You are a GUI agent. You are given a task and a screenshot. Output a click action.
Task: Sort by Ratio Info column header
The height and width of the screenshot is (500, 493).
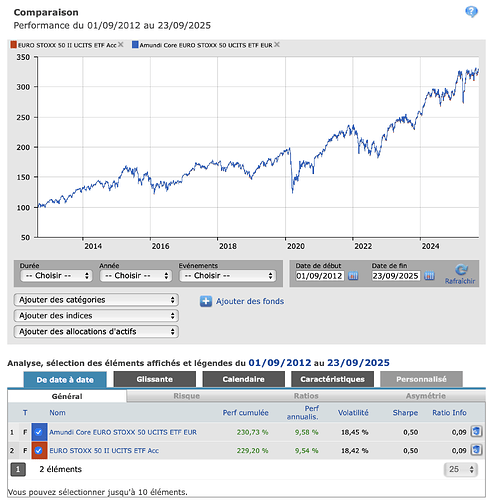pos(449,413)
